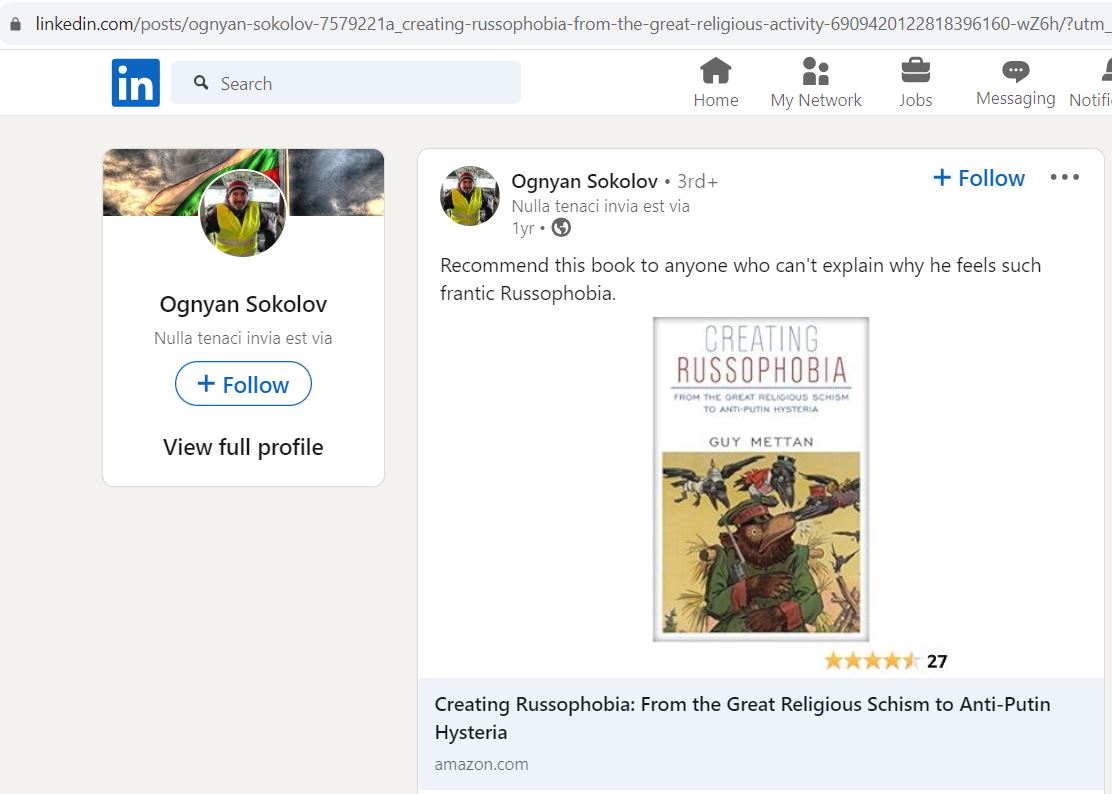Focus the LinkedIn Search field
Viewport: 1112px width, 794px height.
[346, 83]
